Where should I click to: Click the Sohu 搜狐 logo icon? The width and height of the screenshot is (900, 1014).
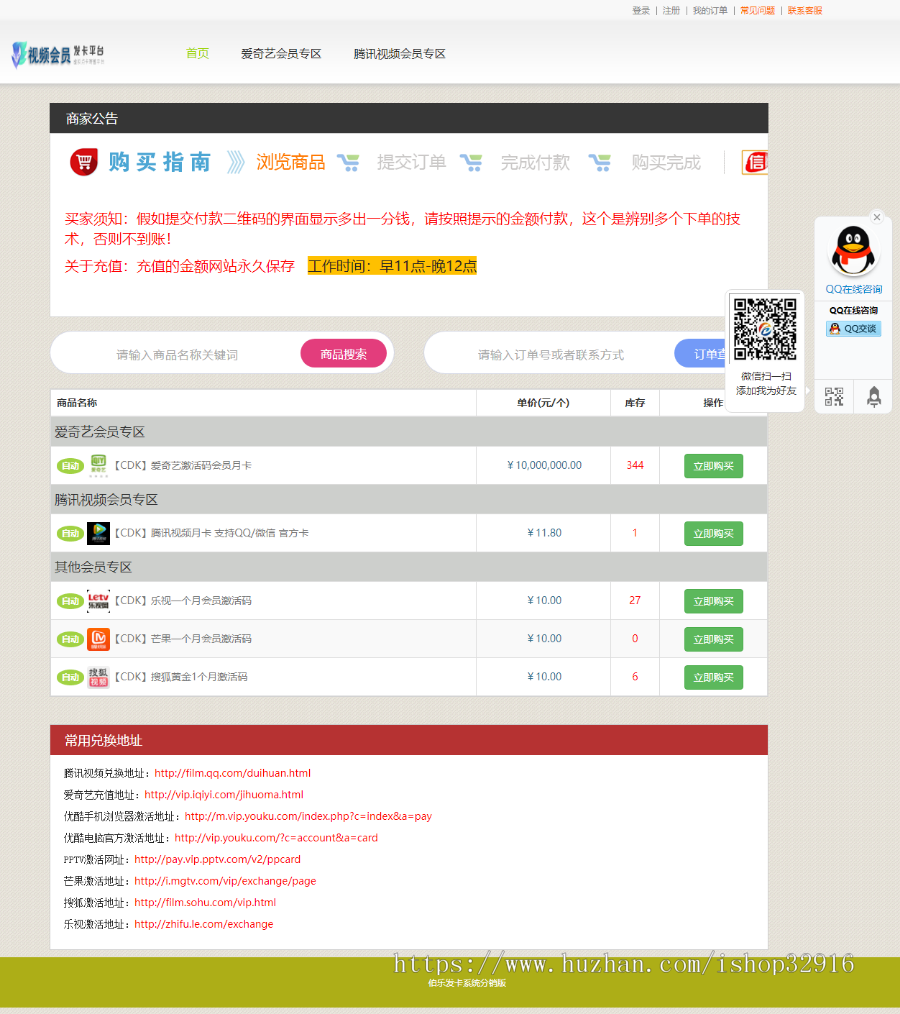(x=98, y=677)
